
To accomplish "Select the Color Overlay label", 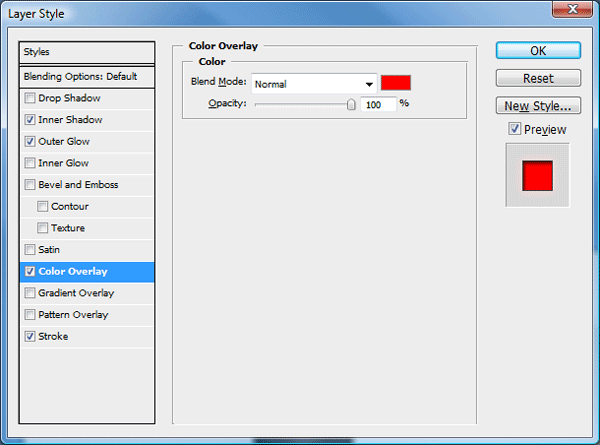I will click(73, 272).
